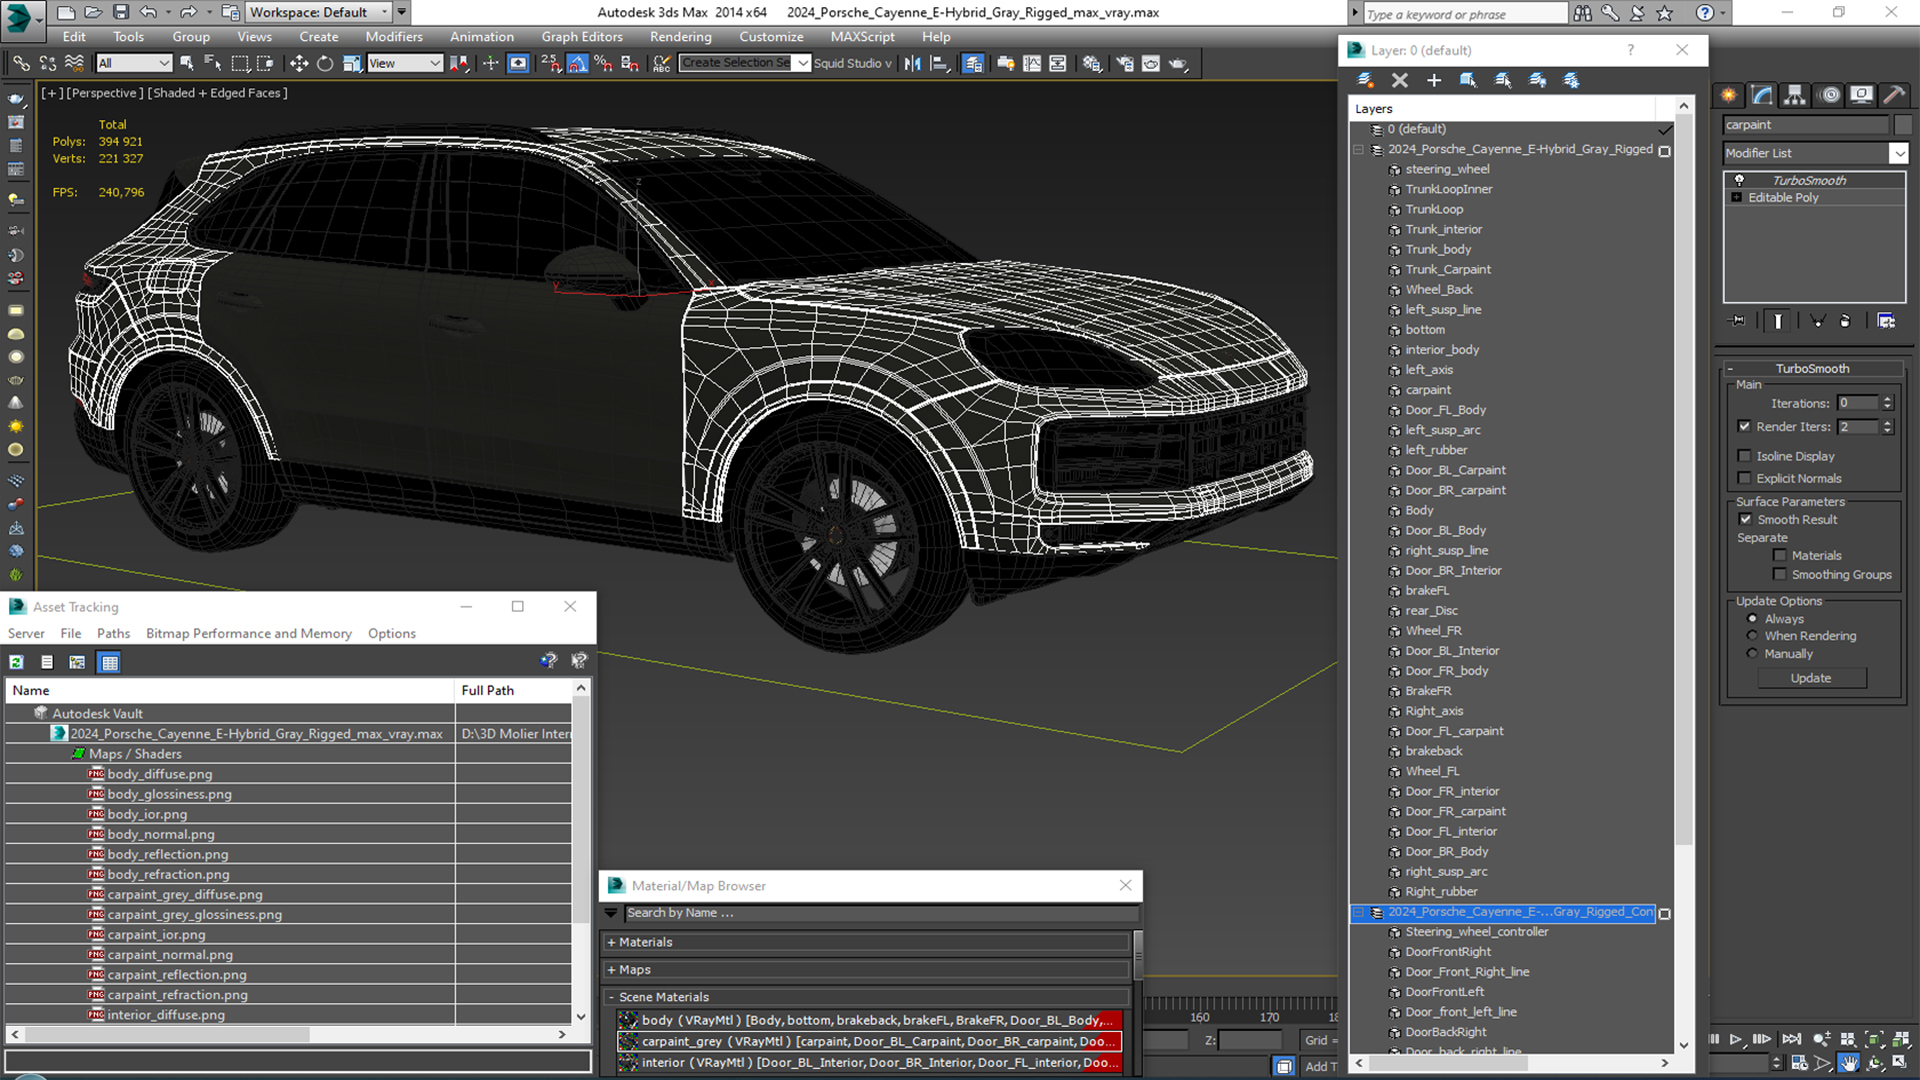
Task: Open the Workspace Default dropdown
Action: tap(318, 12)
